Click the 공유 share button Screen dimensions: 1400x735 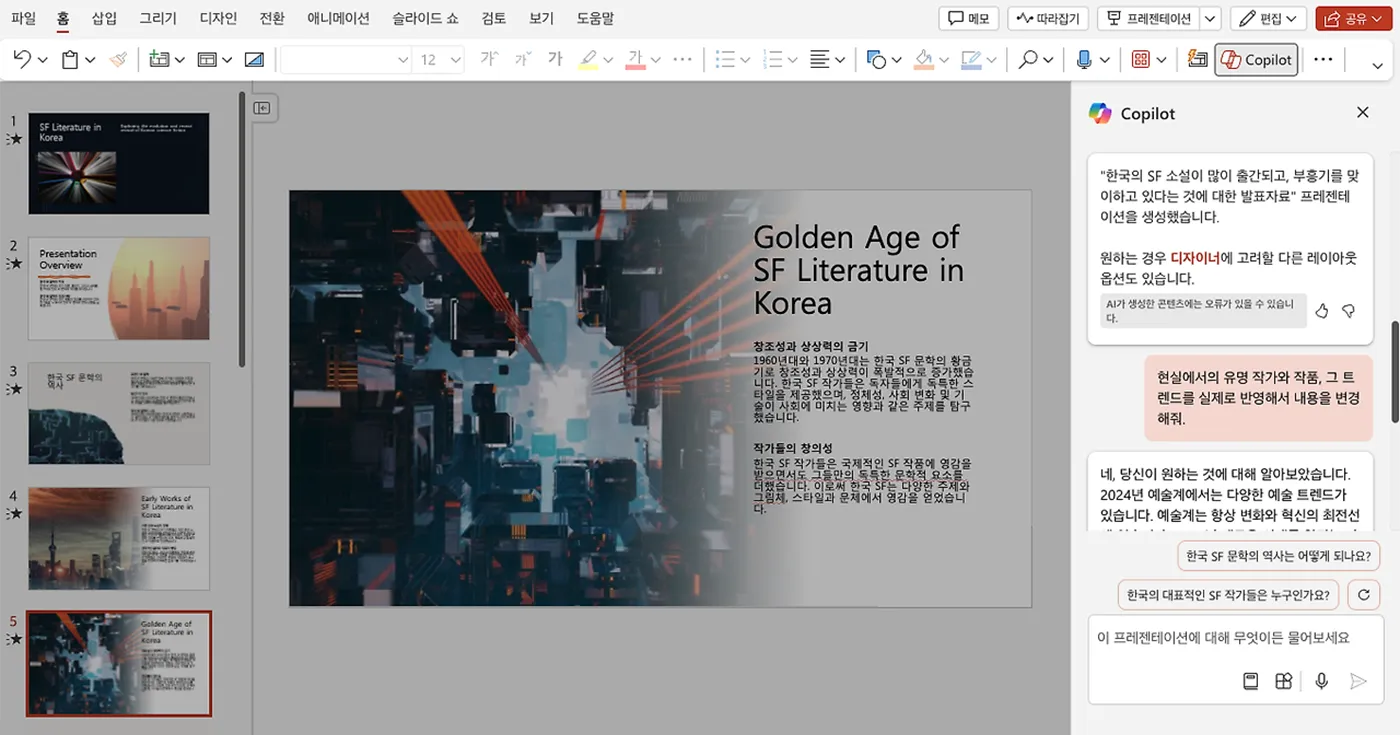(1354, 18)
